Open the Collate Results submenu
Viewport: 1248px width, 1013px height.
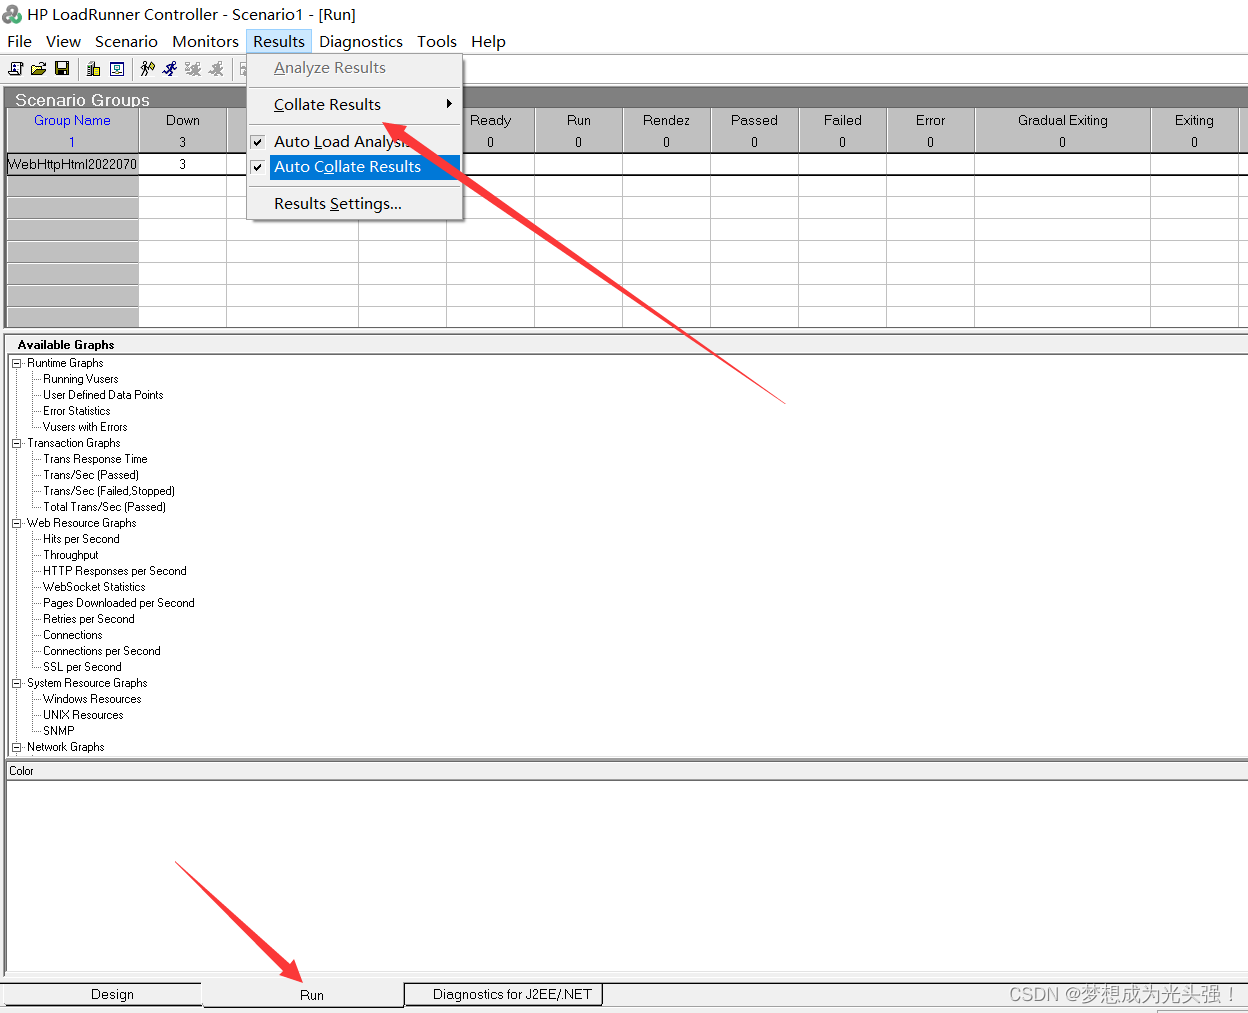click(355, 105)
